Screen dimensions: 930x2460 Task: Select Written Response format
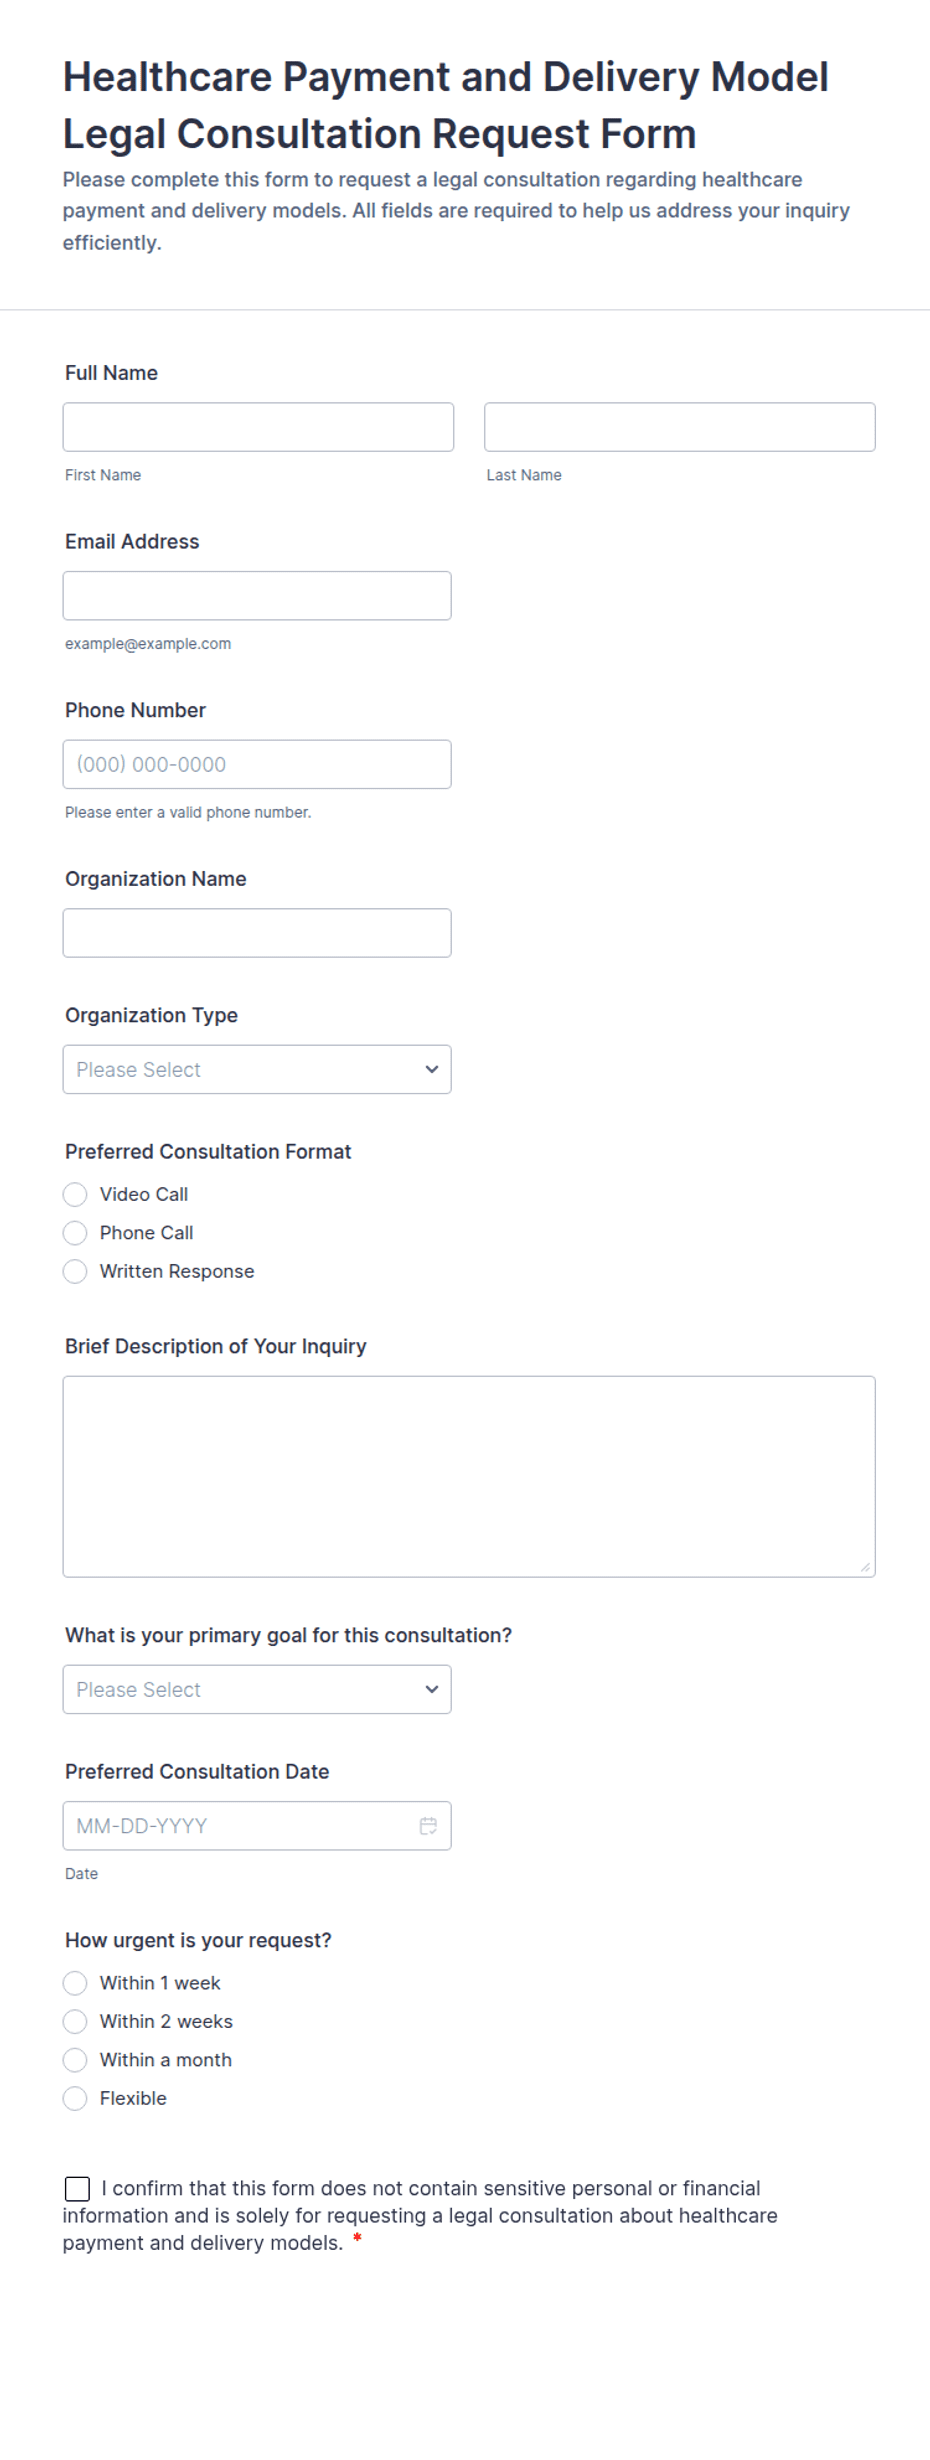pyautogui.click(x=75, y=1271)
